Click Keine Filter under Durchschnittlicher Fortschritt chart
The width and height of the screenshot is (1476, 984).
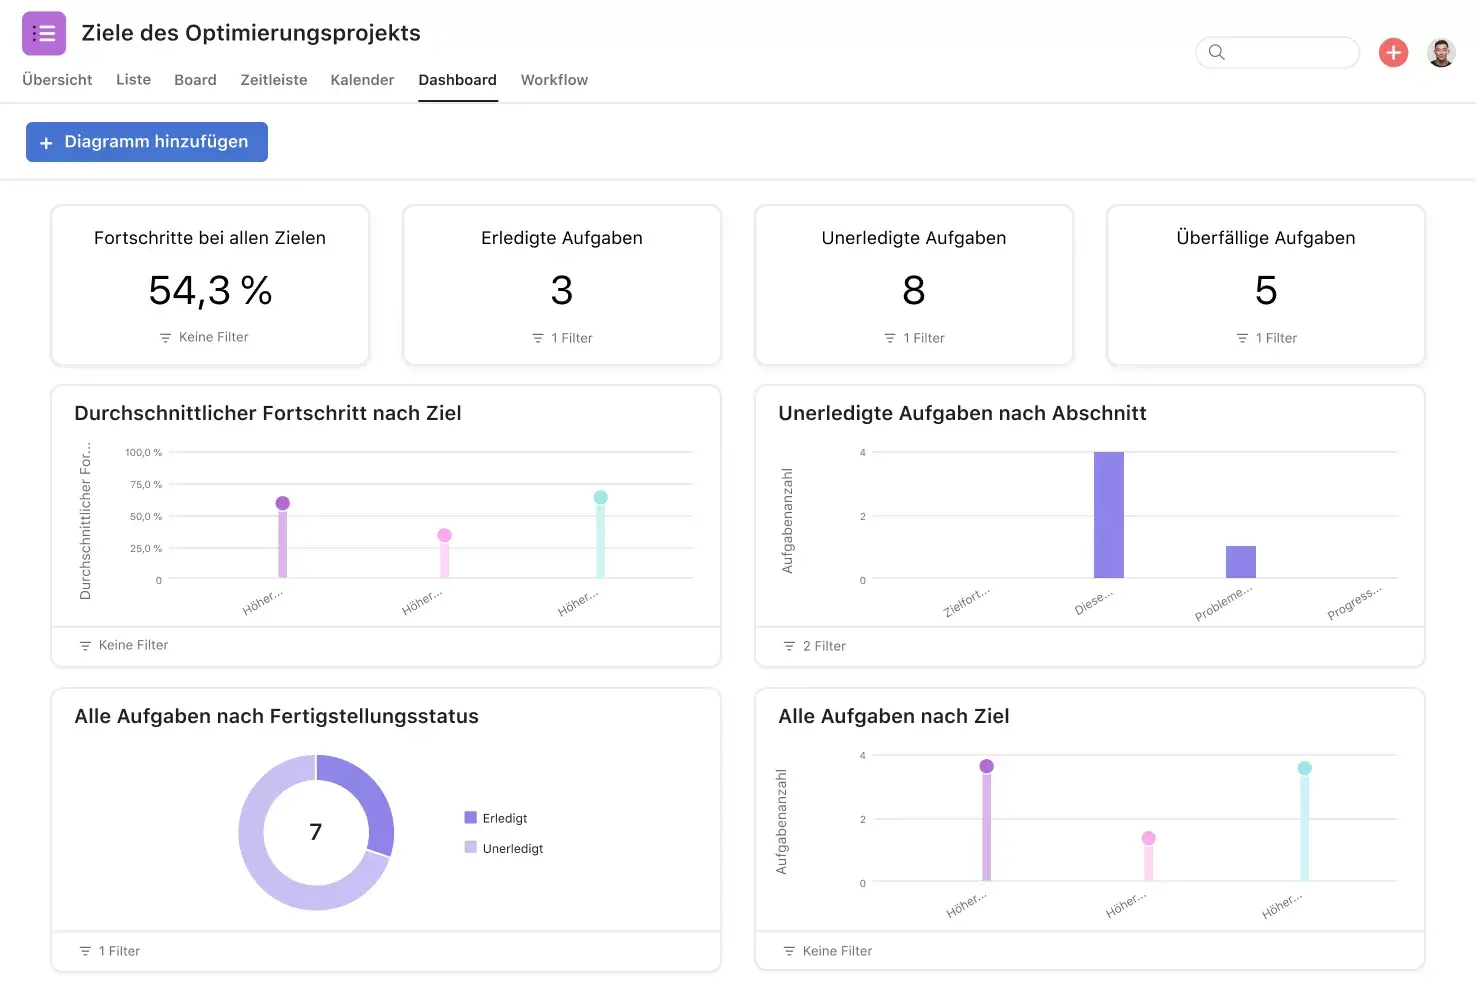click(133, 646)
